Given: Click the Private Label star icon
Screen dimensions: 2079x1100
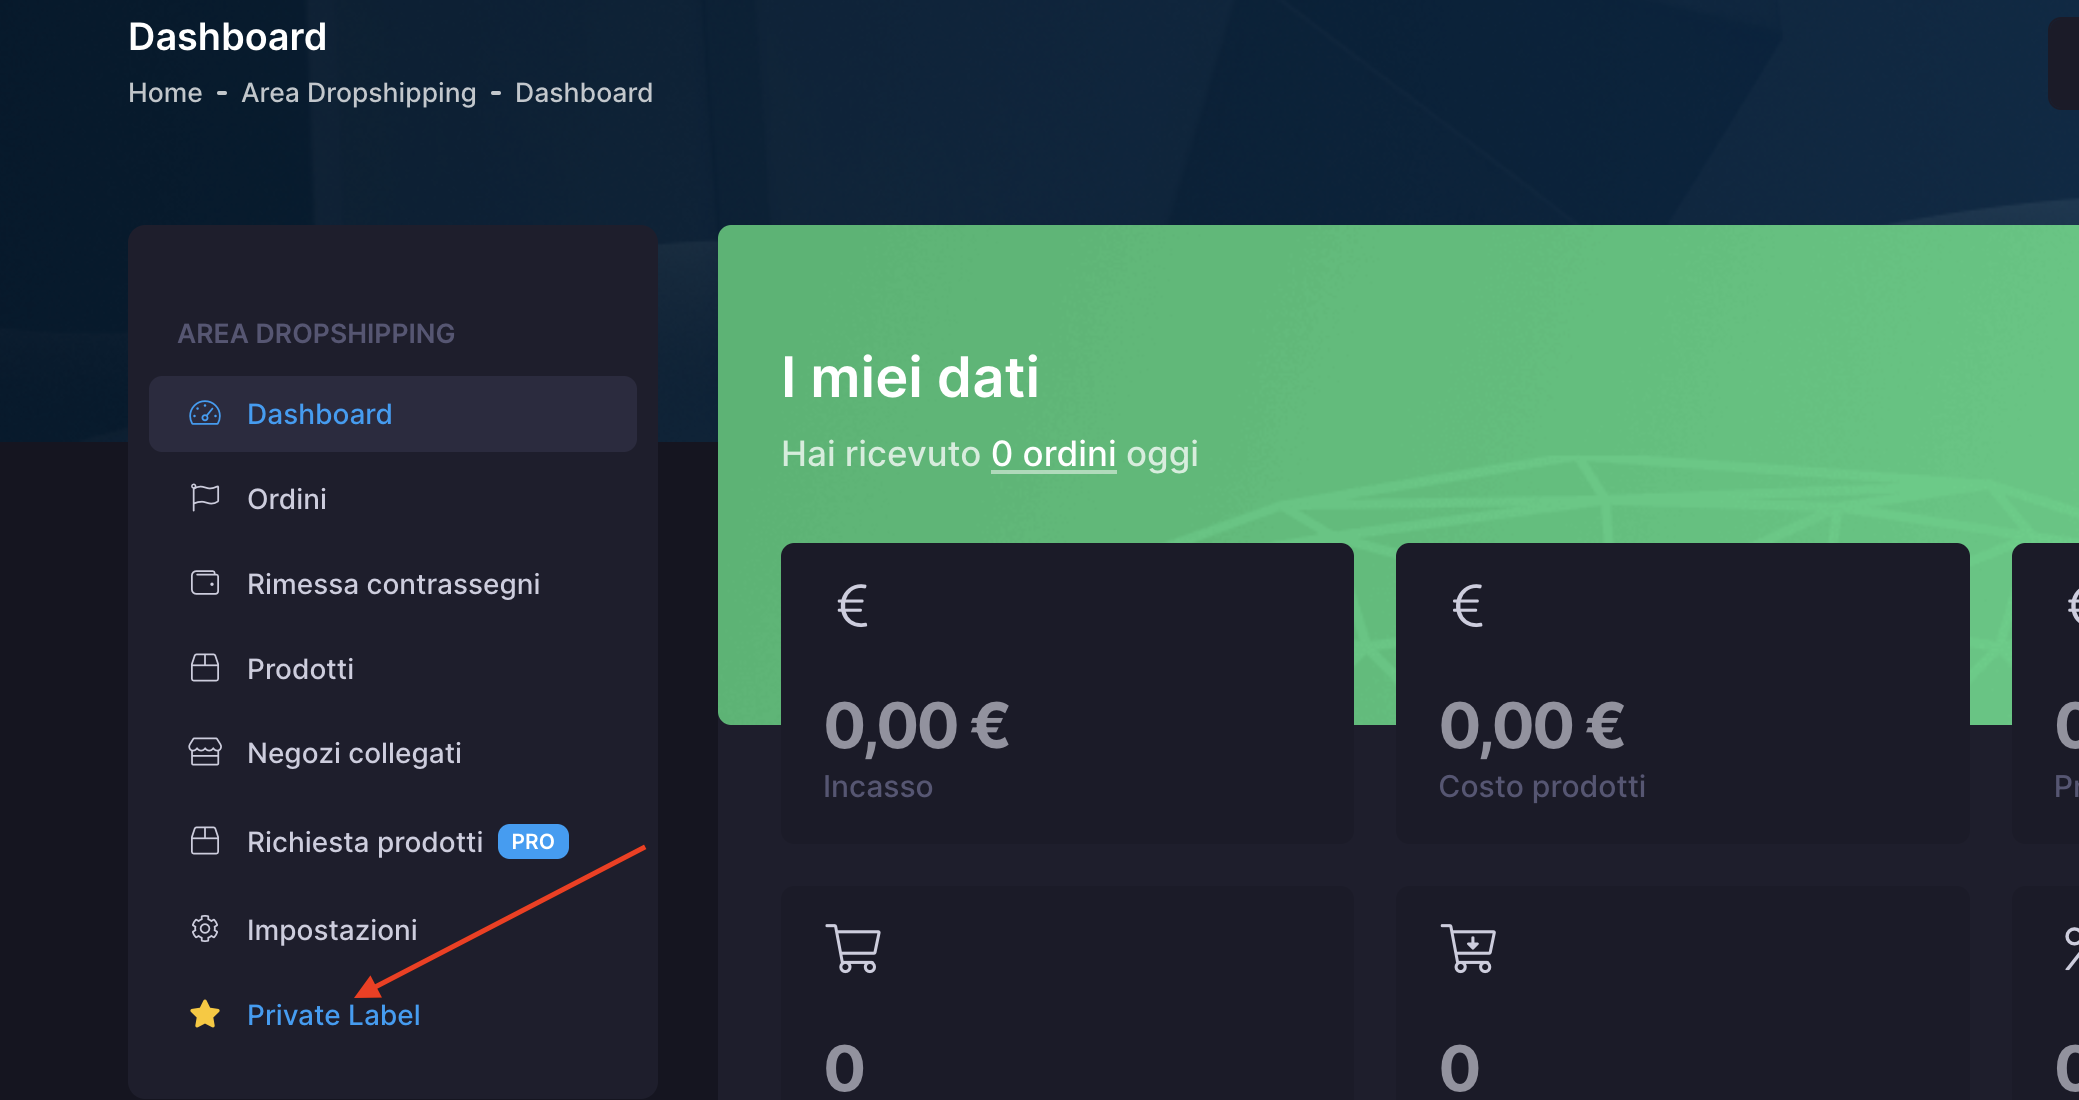Looking at the screenshot, I should pyautogui.click(x=205, y=1014).
